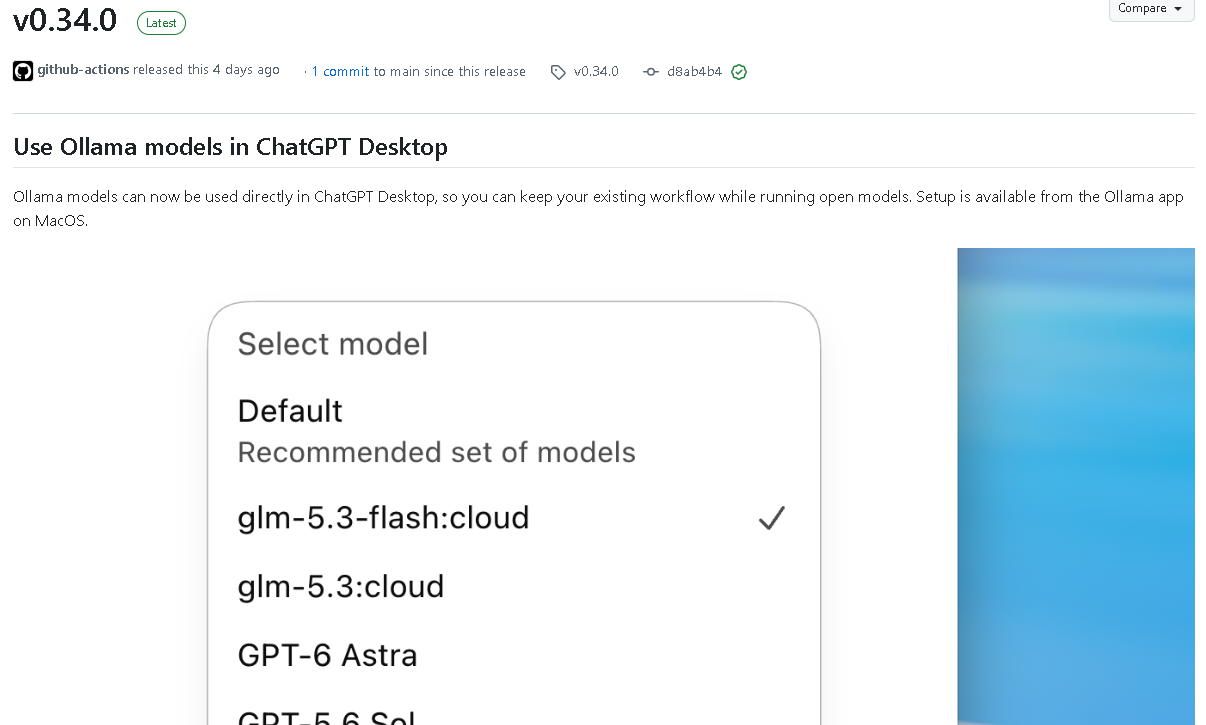1206x725 pixels.
Task: Open the Compare dropdown
Action: click(x=1151, y=9)
